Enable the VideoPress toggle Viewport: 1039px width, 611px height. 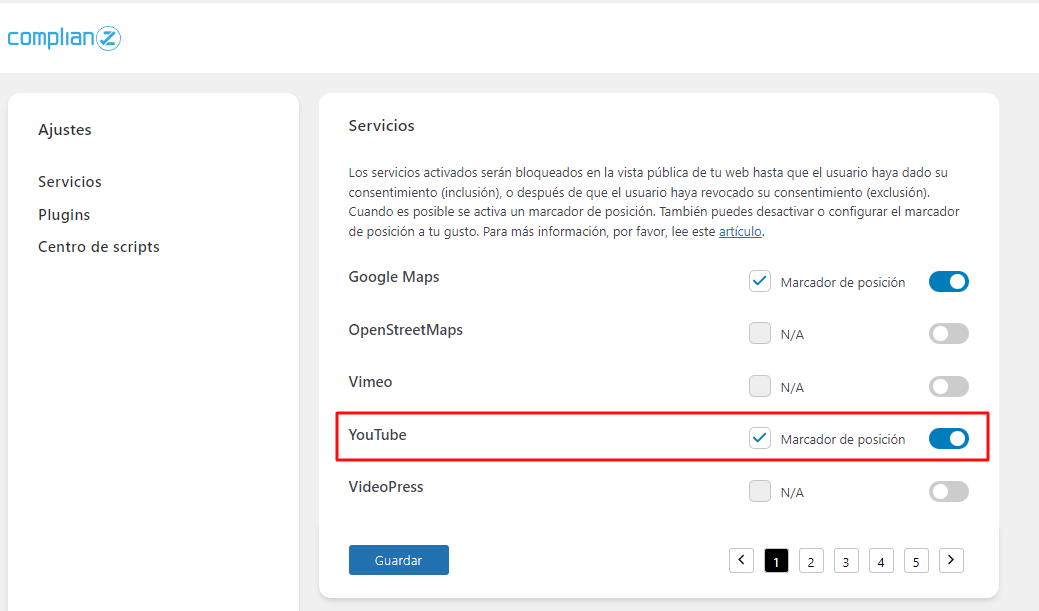[948, 492]
